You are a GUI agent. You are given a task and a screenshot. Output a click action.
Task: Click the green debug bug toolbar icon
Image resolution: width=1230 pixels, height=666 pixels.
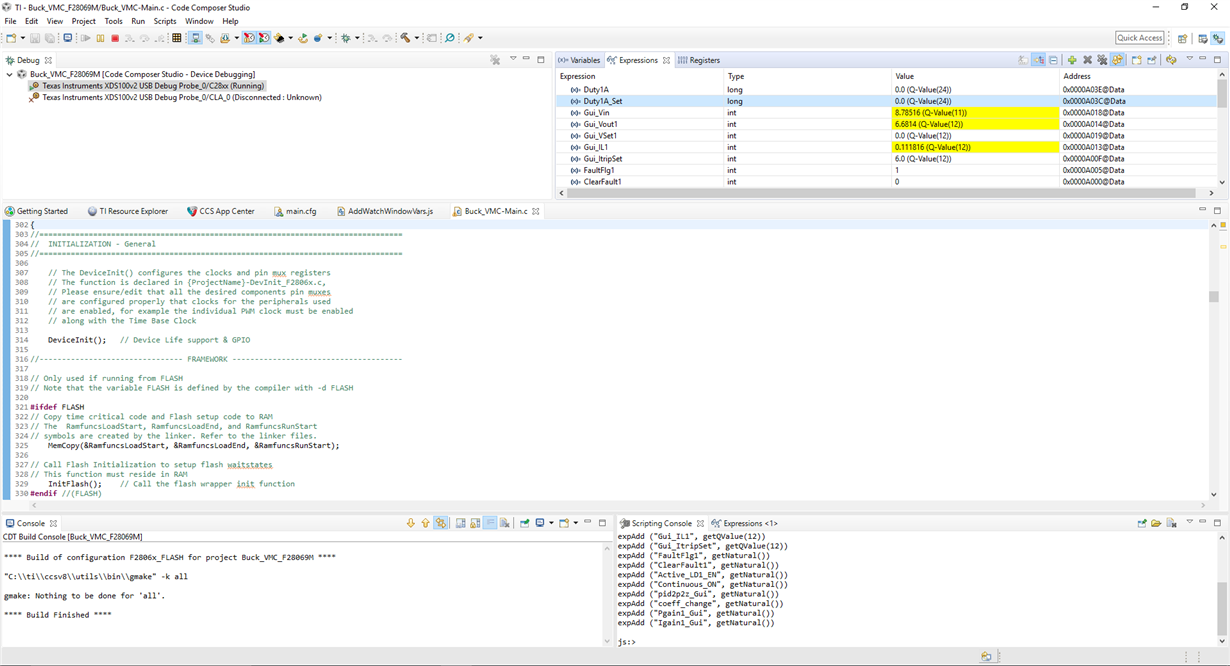346,38
